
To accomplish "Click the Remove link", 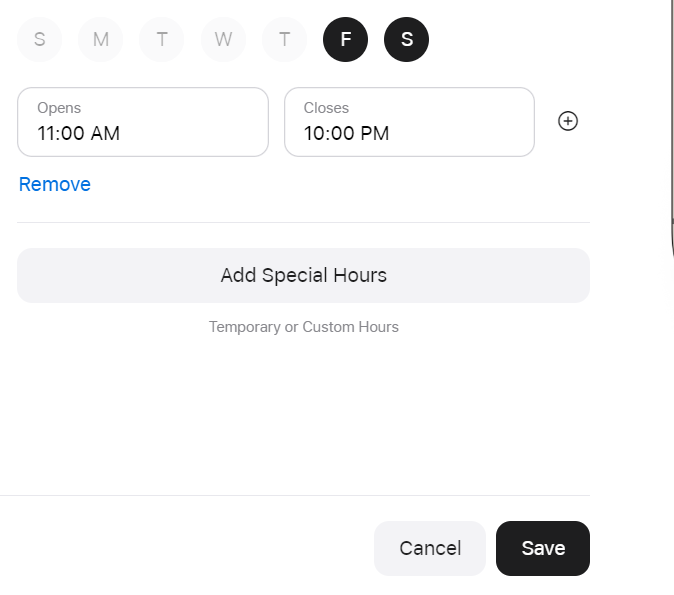I will pyautogui.click(x=55, y=184).
